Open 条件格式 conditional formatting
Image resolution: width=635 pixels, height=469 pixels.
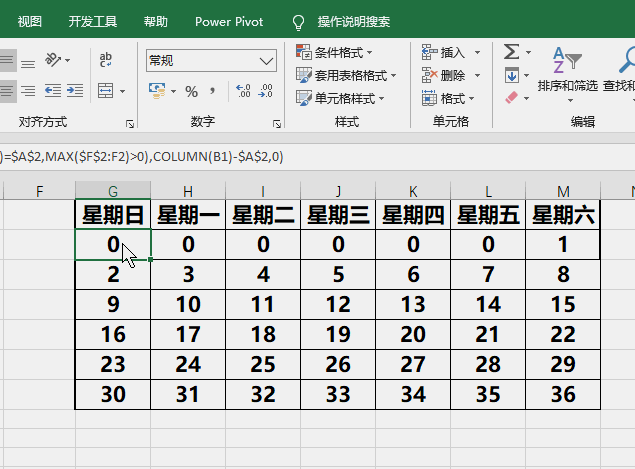[x=334, y=53]
